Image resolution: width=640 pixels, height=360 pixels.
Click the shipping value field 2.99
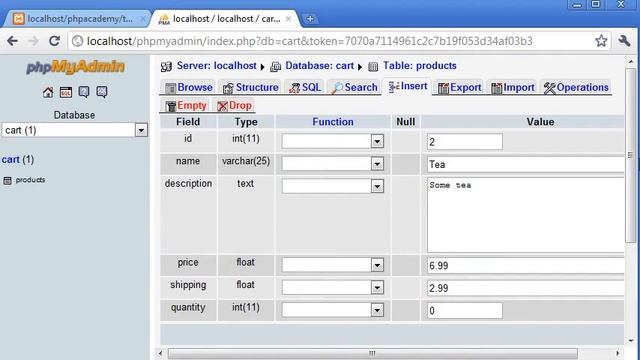point(526,288)
